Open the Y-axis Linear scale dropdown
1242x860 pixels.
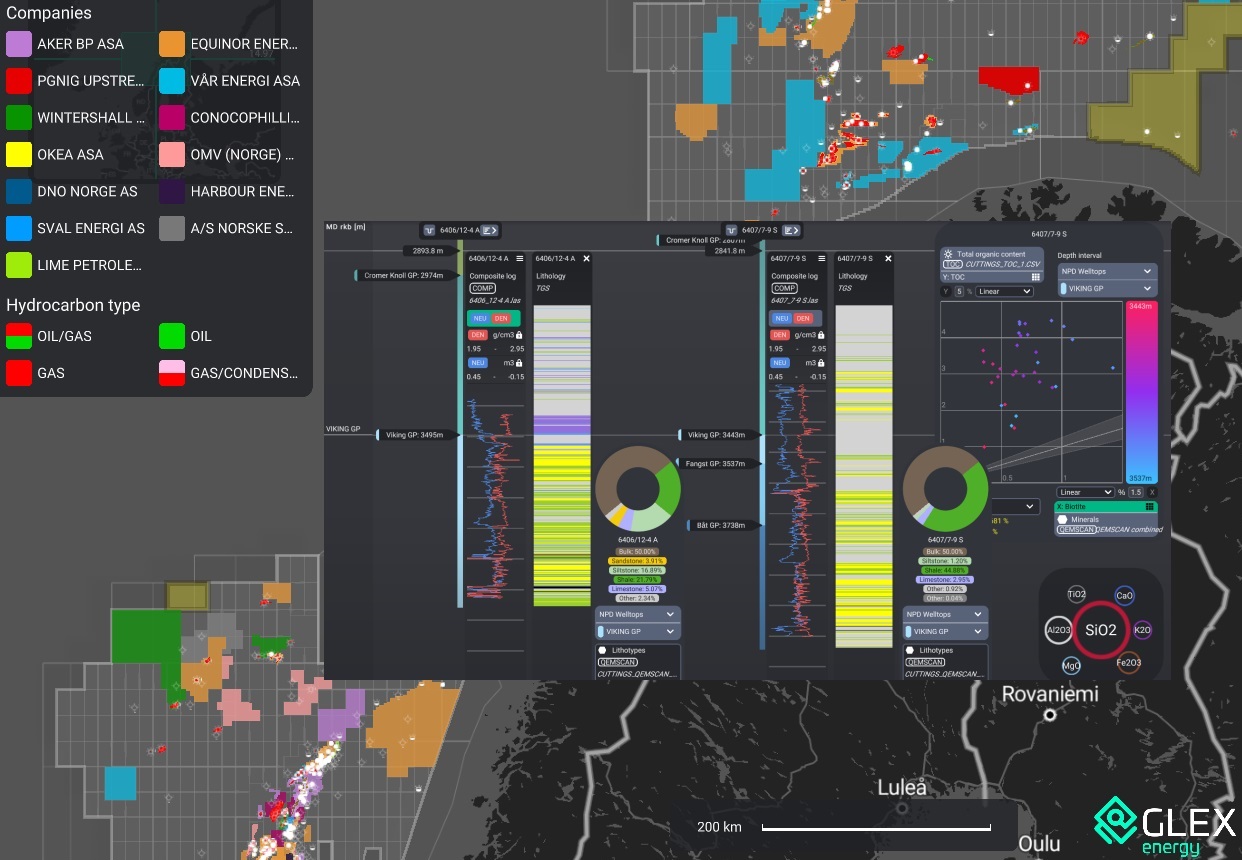coord(1004,292)
